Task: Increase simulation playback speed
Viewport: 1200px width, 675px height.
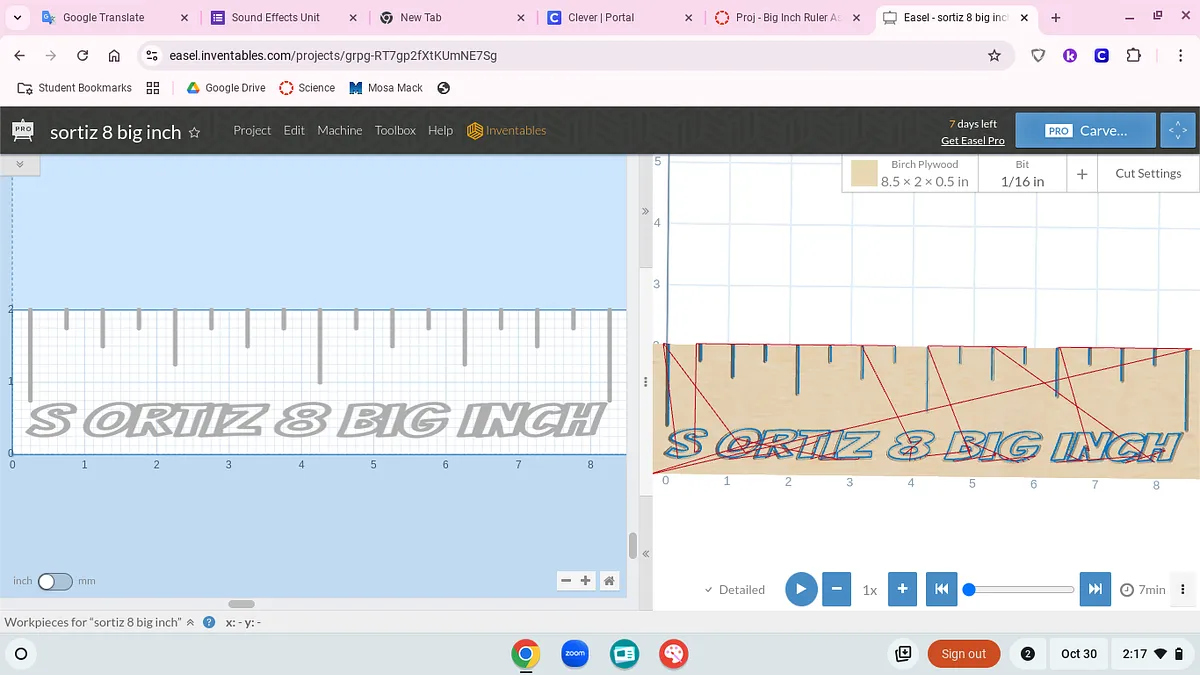Action: 902,589
